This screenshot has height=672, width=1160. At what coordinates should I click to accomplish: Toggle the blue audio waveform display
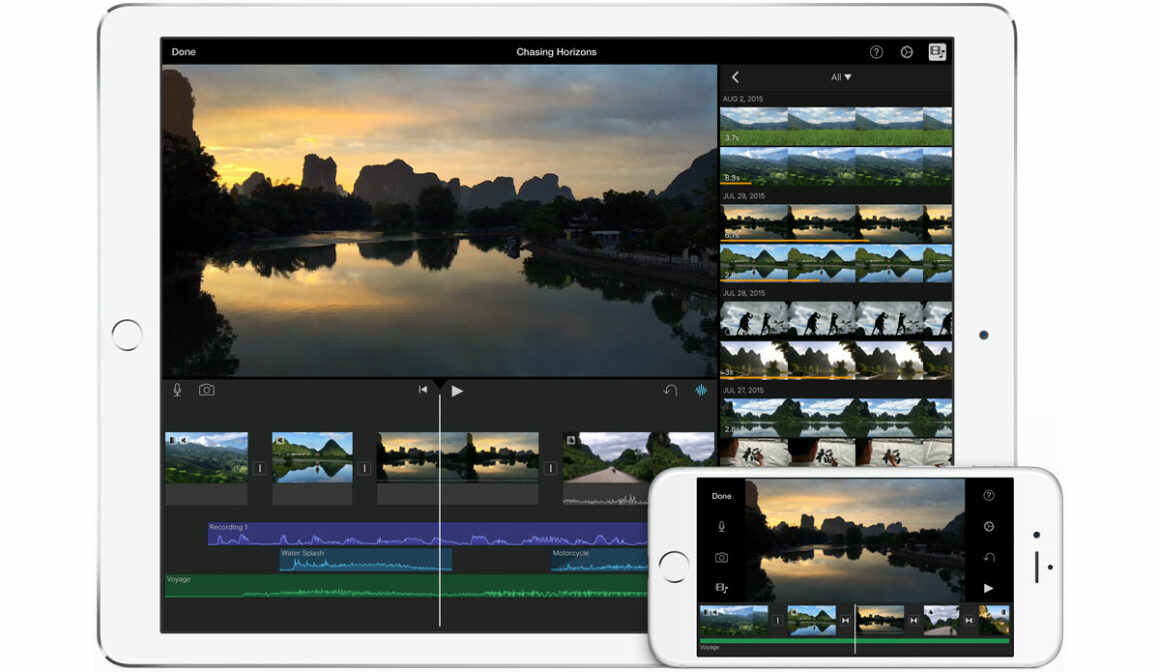(700, 390)
